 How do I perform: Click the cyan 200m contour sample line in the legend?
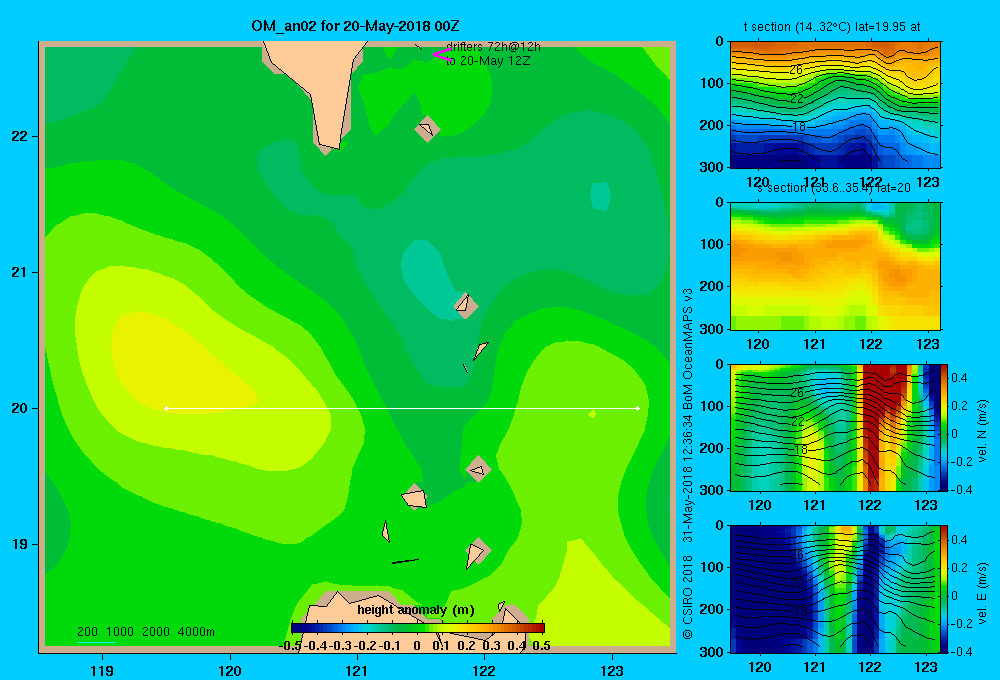[x=96, y=642]
